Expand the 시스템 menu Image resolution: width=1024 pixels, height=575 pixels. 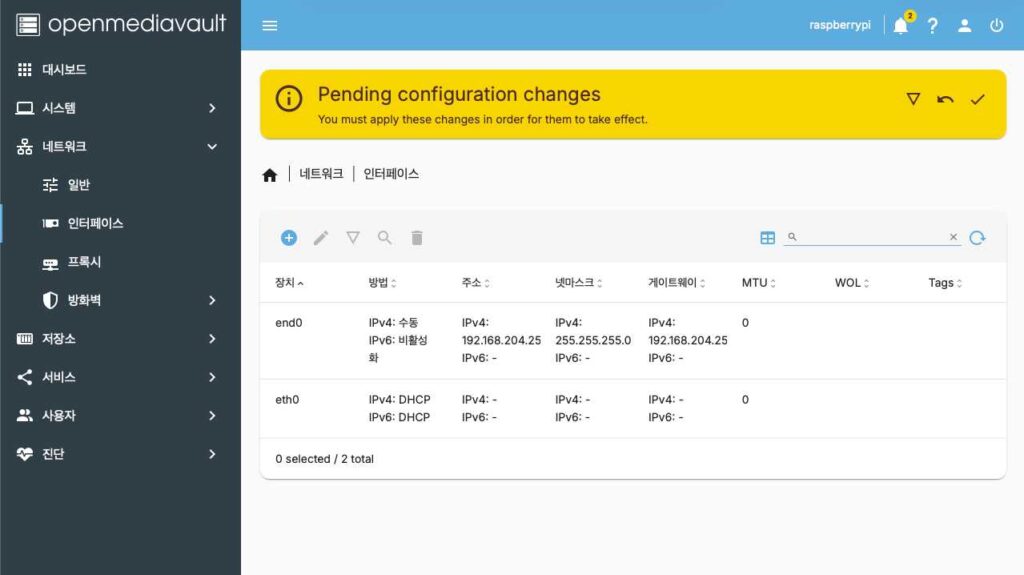click(x=121, y=108)
